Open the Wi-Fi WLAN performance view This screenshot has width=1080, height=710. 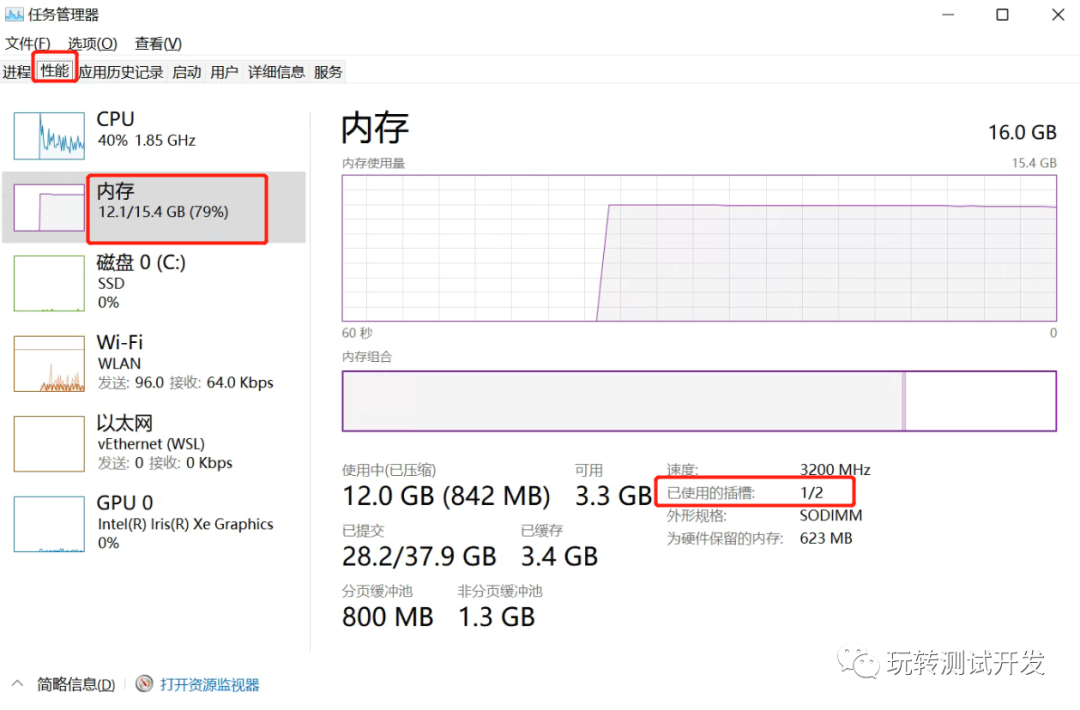coord(150,362)
